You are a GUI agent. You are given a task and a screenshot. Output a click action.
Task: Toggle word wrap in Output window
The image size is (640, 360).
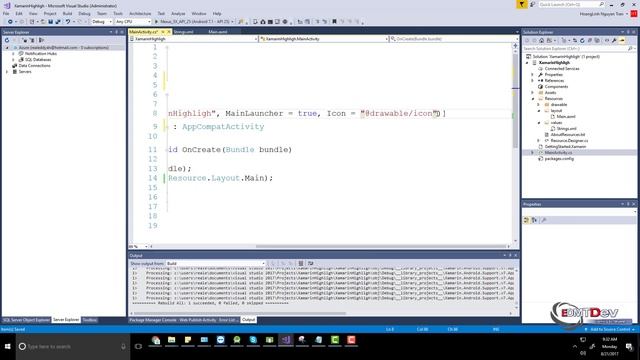[x=311, y=264]
